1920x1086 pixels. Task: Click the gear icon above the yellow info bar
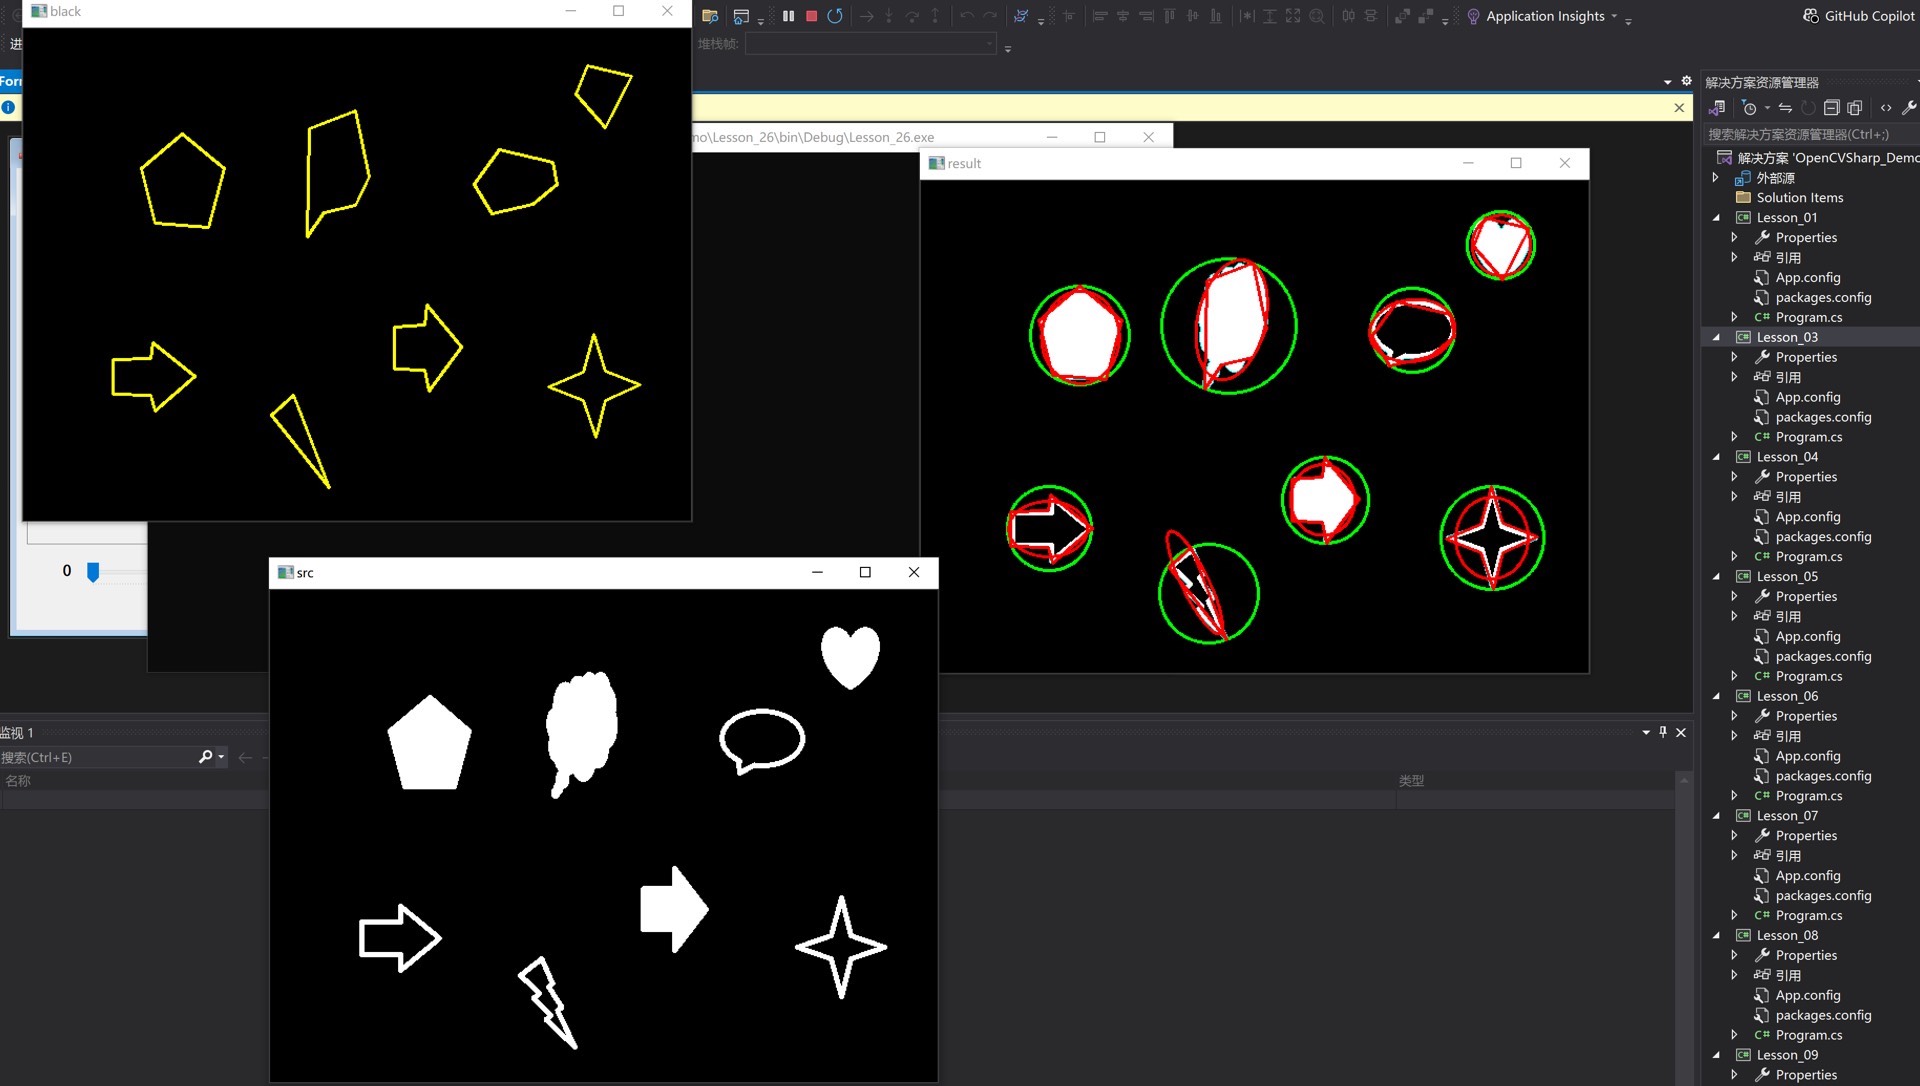(1686, 81)
